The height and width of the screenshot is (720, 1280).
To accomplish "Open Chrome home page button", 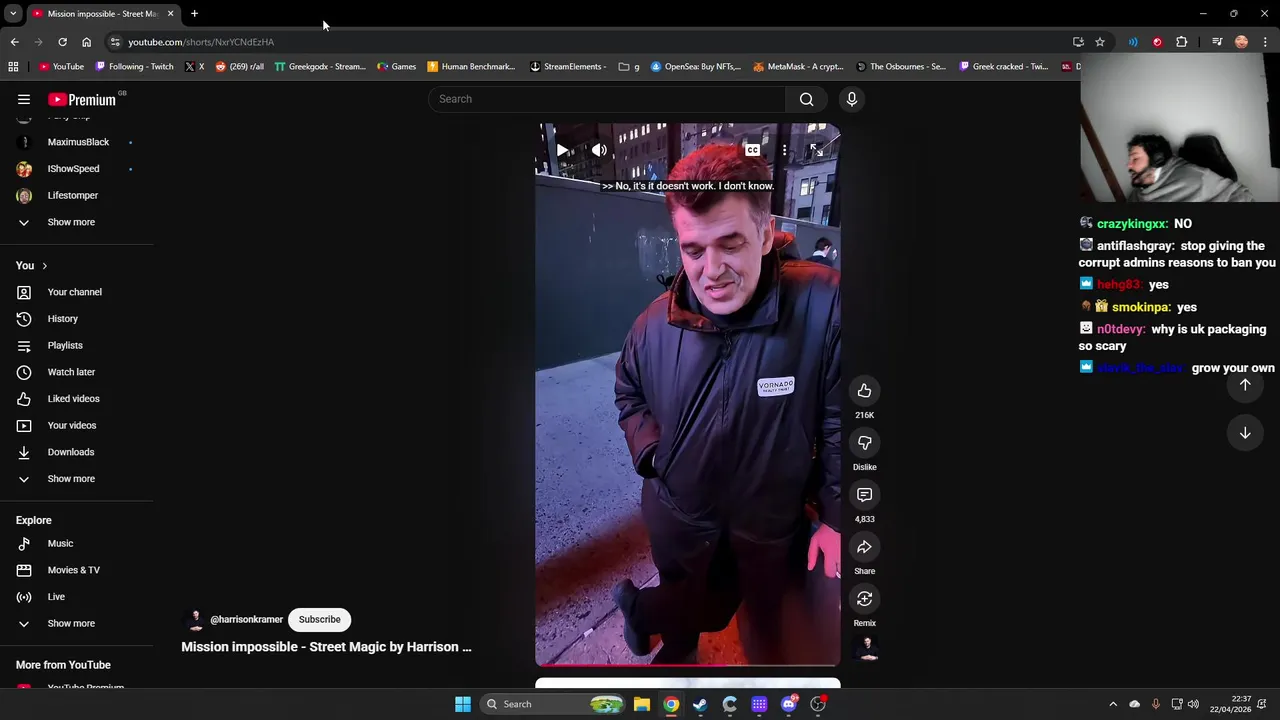I will 86,42.
